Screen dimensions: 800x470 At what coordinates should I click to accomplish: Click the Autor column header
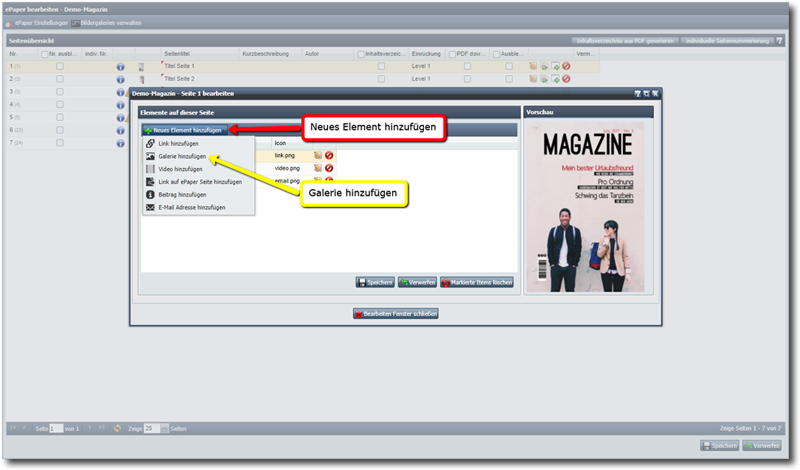pyautogui.click(x=328, y=54)
